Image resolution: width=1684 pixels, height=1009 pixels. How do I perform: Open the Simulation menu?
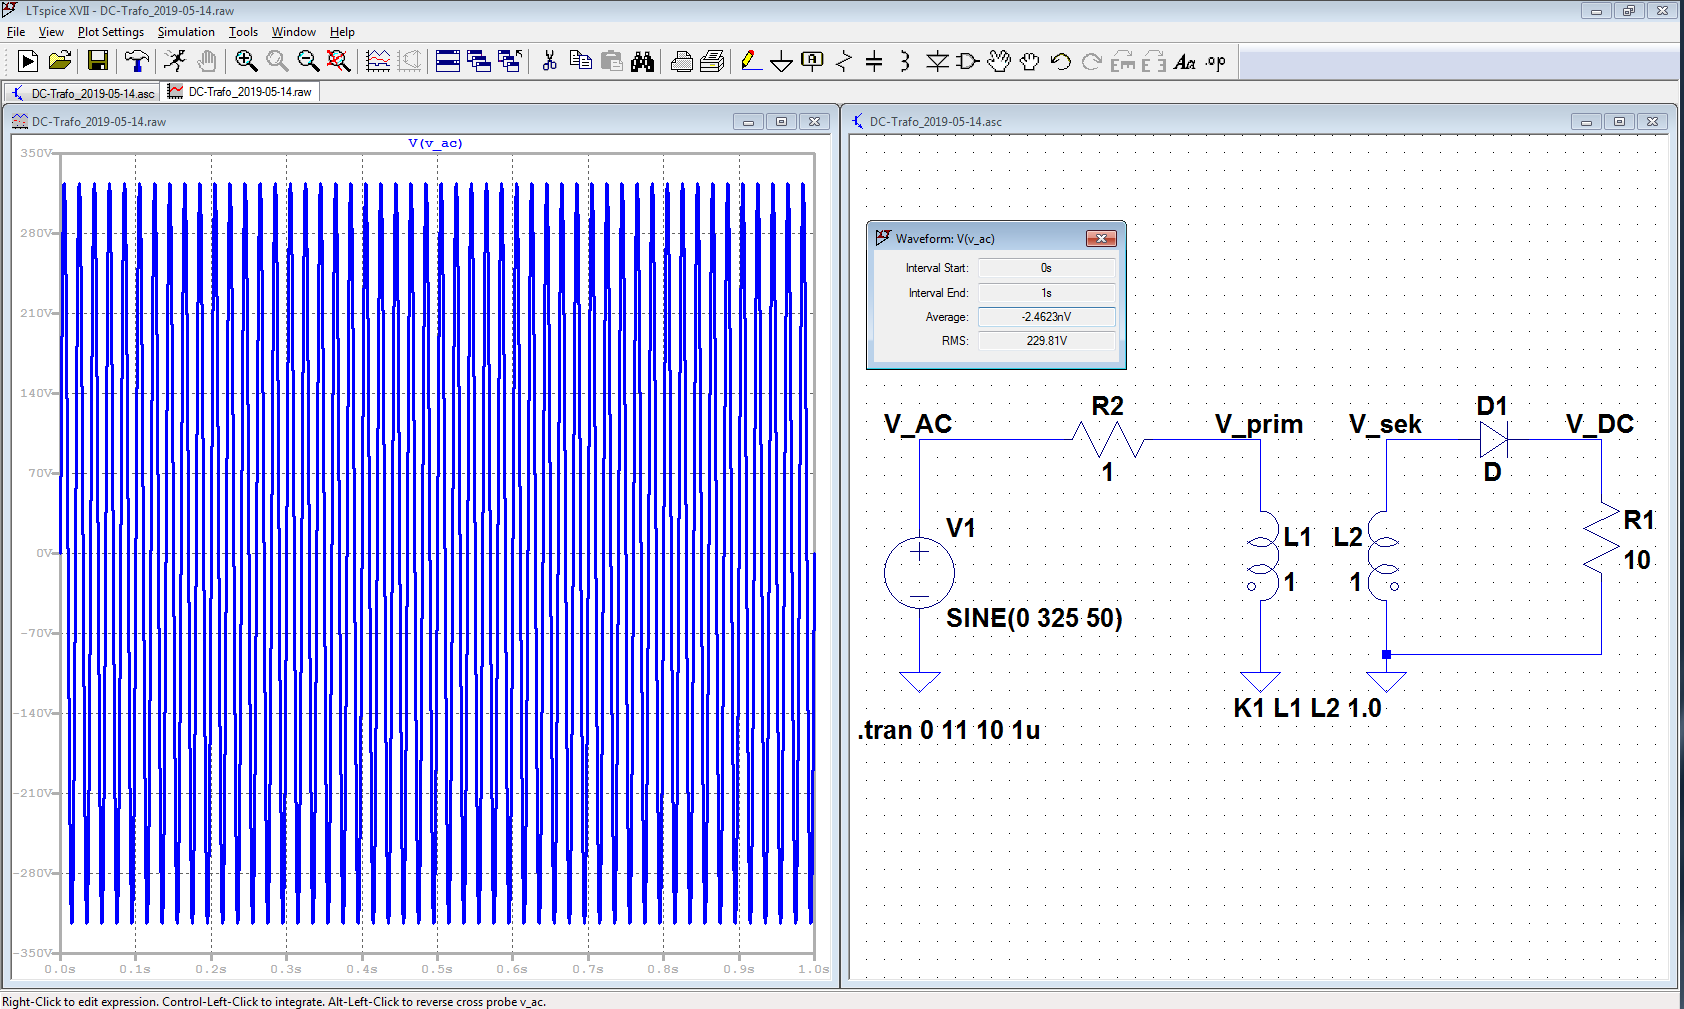click(x=186, y=32)
